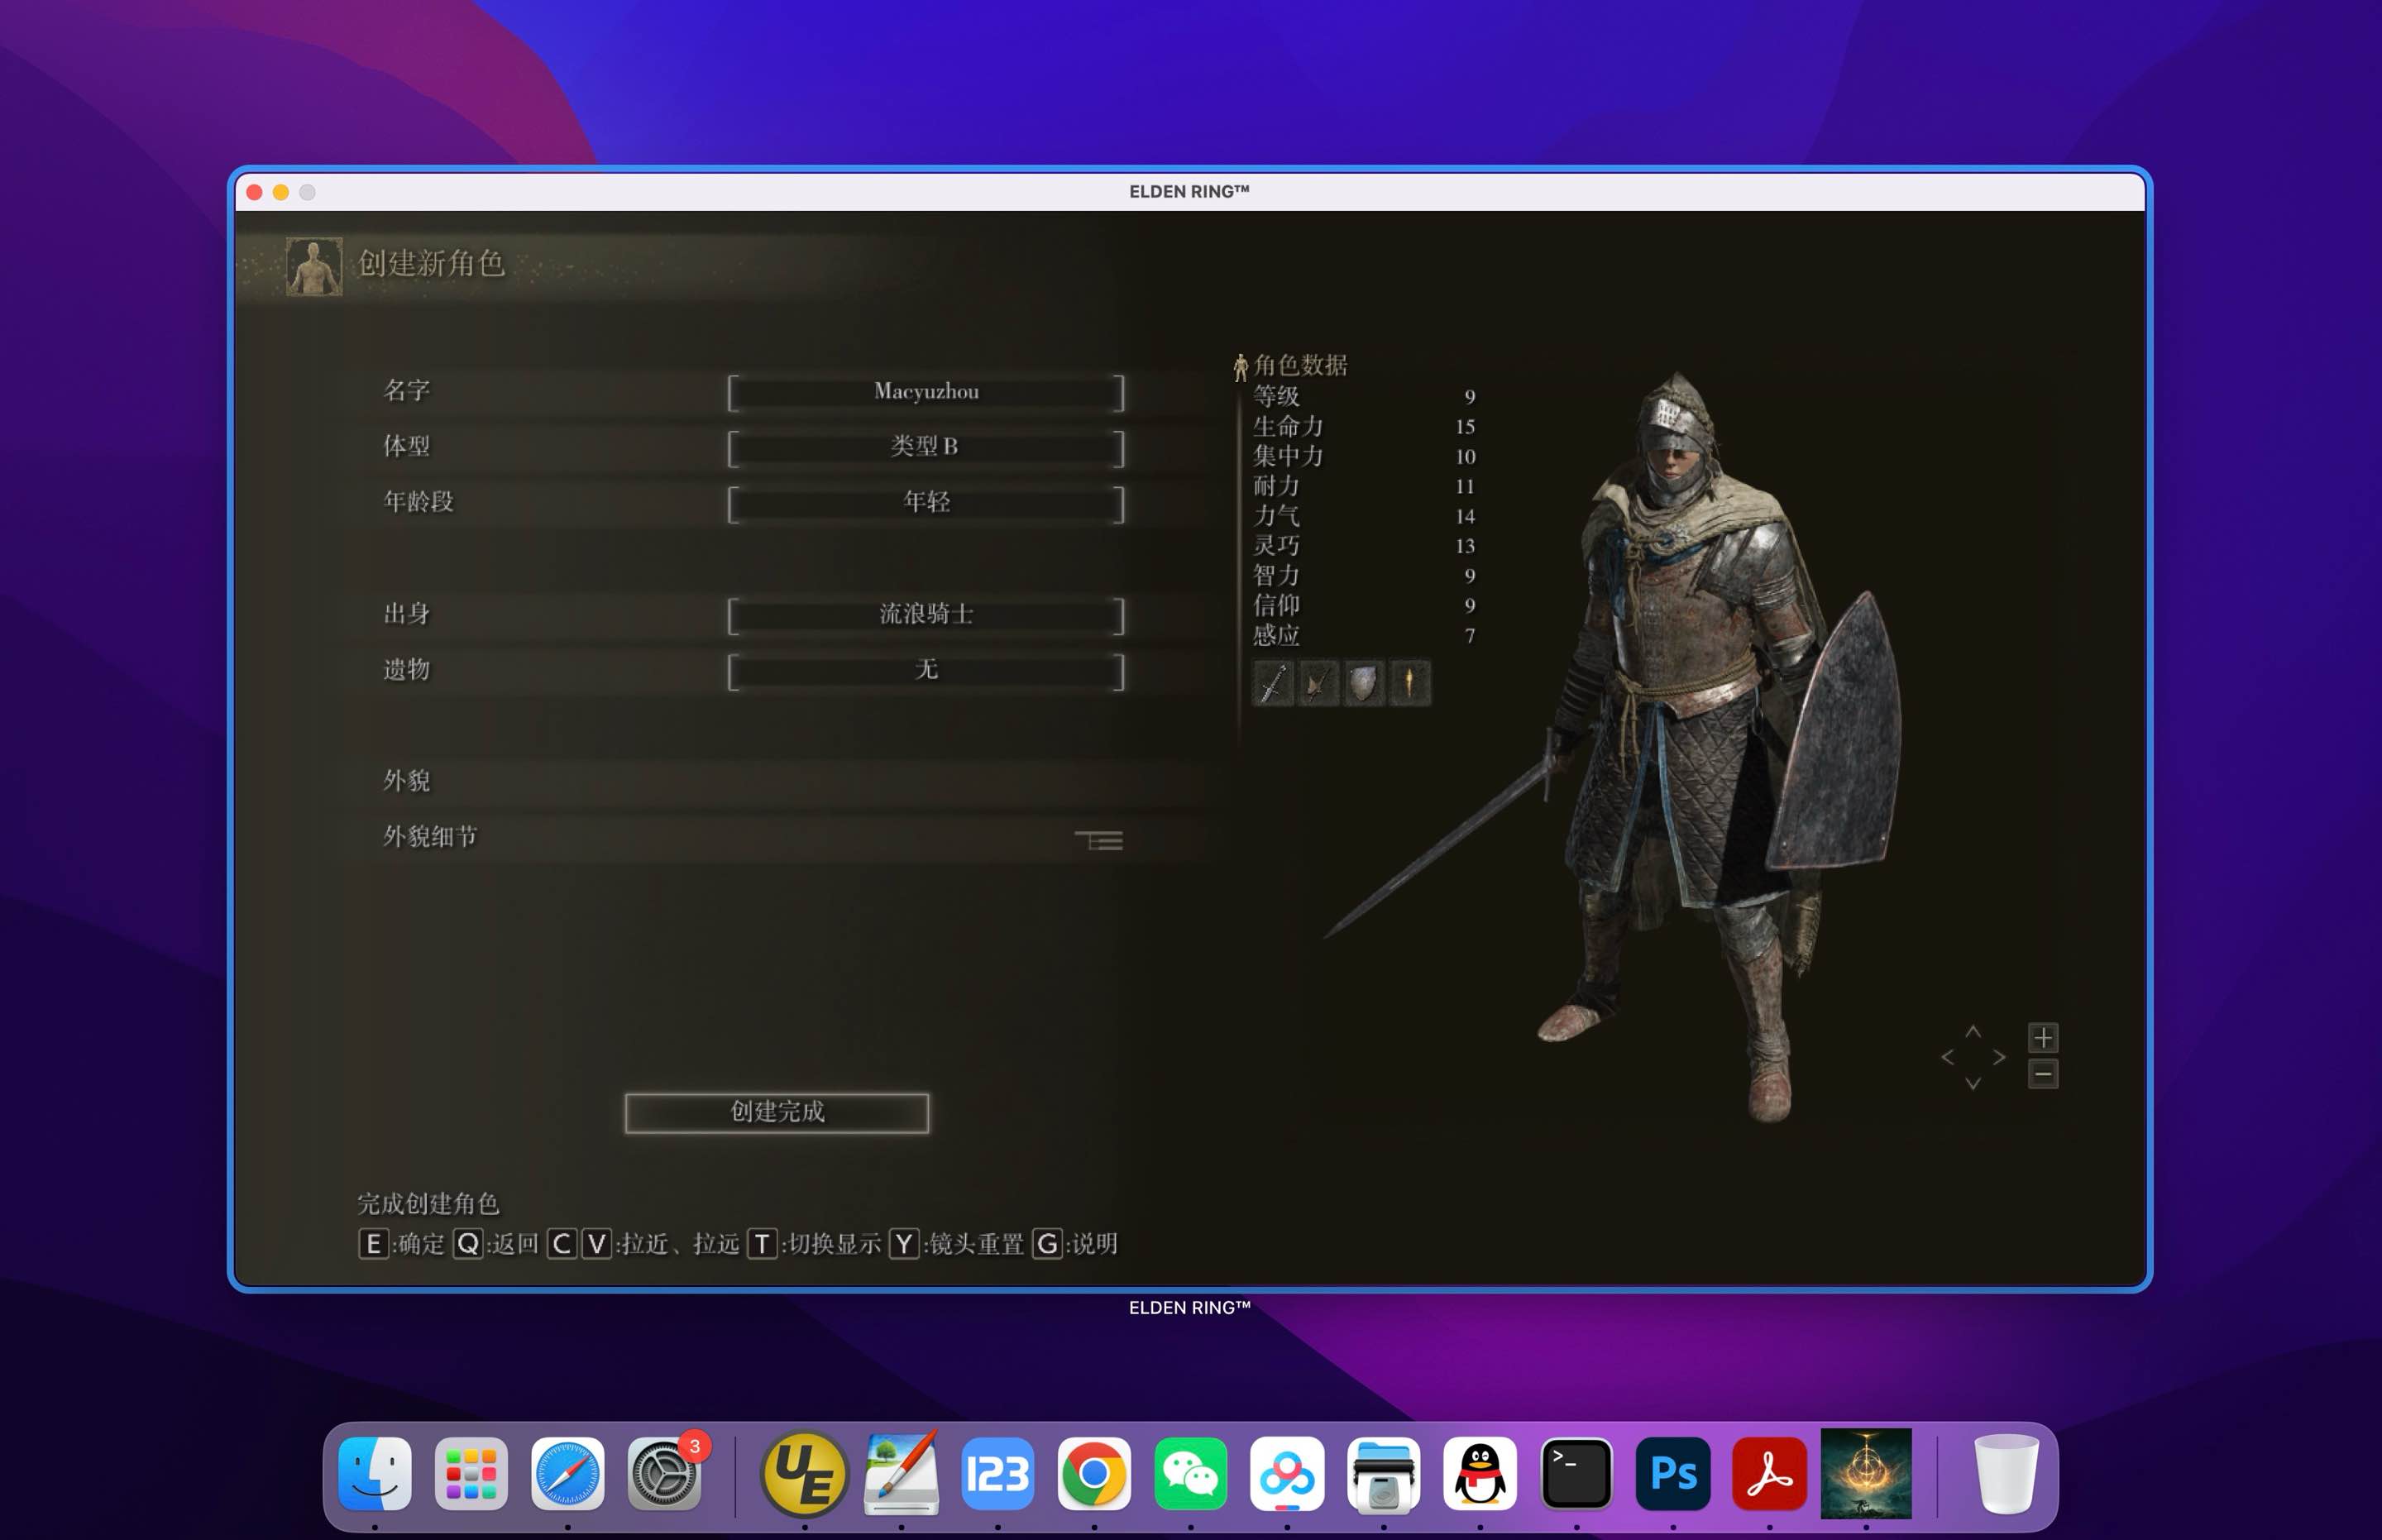The height and width of the screenshot is (1540, 2382).
Task: Open Terminal from the Dock
Action: coord(1576,1474)
